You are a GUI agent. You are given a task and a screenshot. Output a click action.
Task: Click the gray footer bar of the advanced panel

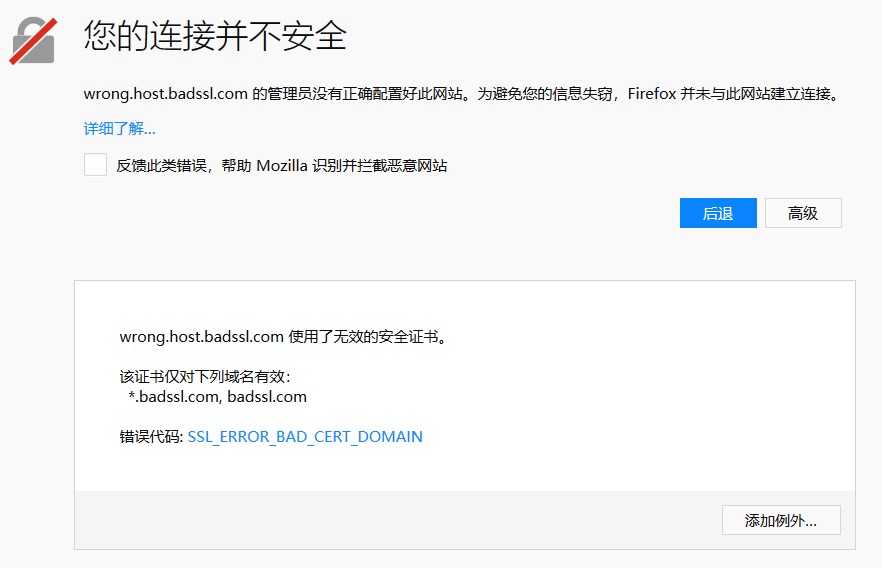point(400,520)
